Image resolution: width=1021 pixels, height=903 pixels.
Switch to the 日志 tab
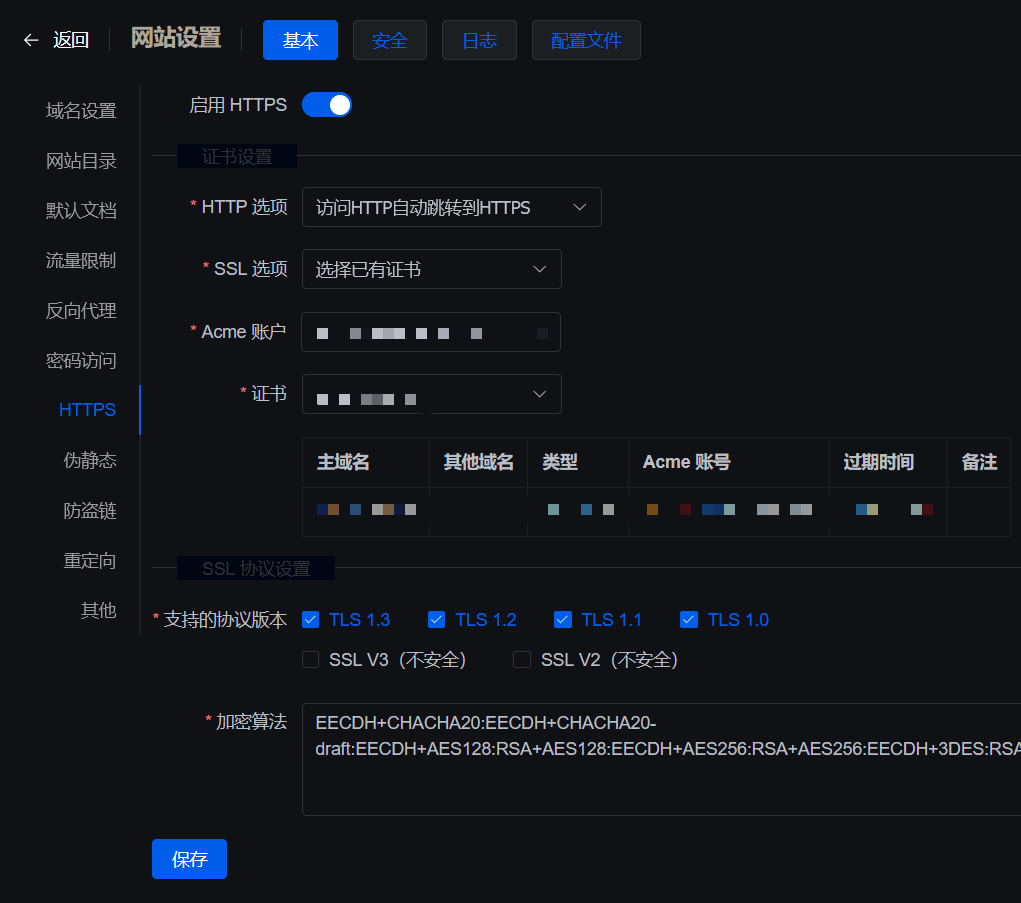(x=479, y=40)
